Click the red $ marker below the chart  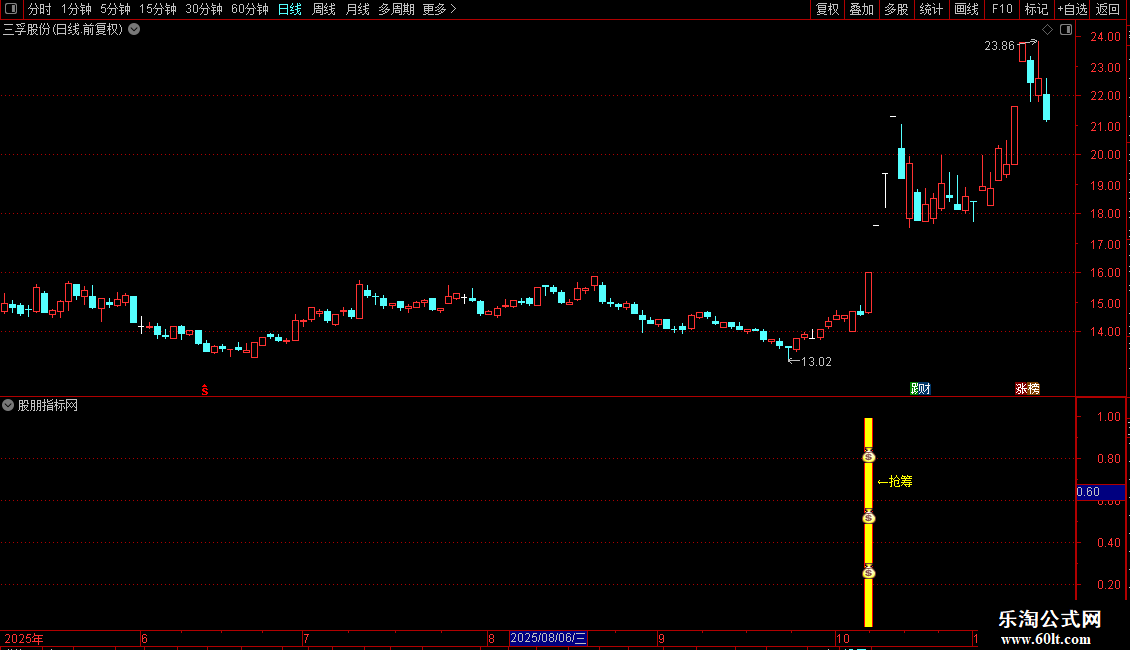point(205,390)
